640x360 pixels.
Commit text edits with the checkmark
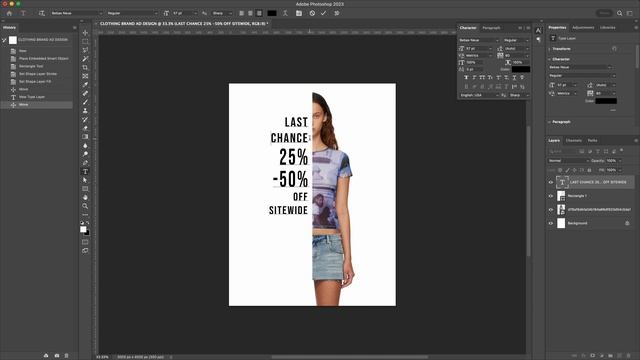coord(323,13)
